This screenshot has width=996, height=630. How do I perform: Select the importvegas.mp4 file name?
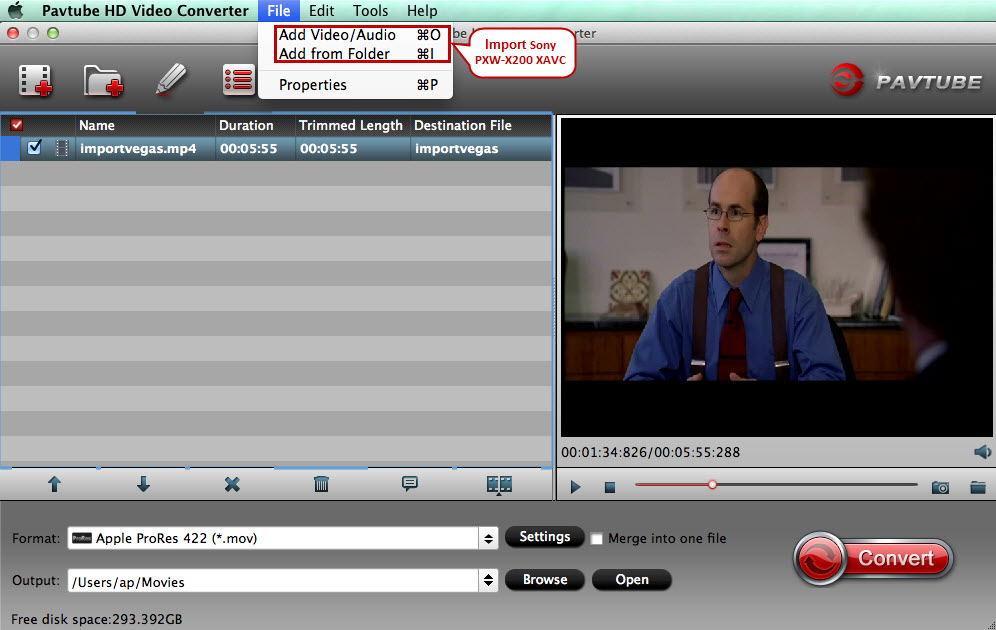tap(138, 149)
